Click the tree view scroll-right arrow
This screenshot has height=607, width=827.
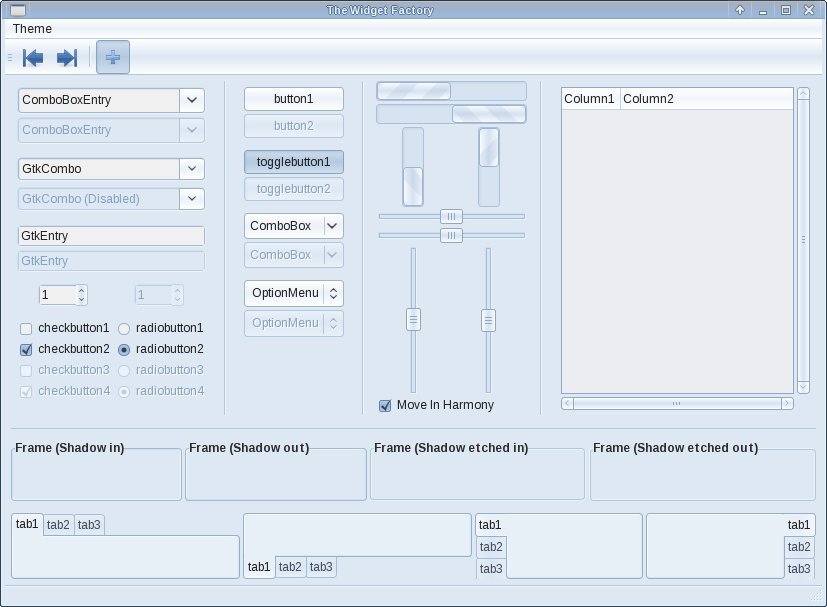[787, 403]
